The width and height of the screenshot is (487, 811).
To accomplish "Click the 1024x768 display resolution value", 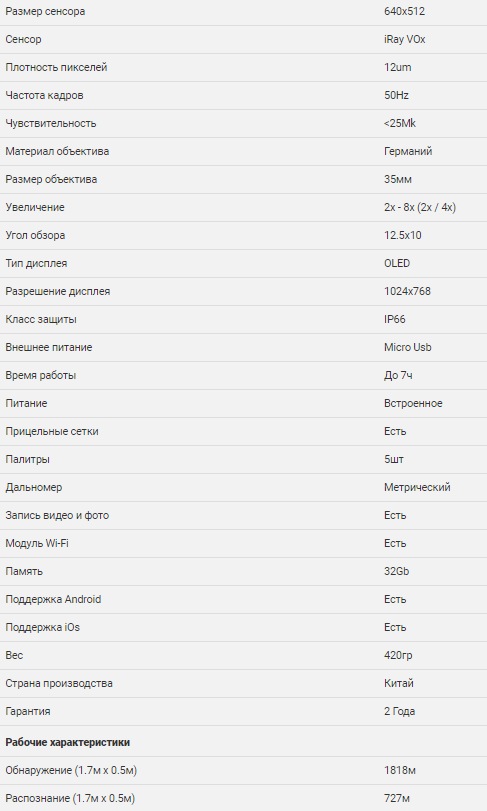I will 407,291.
